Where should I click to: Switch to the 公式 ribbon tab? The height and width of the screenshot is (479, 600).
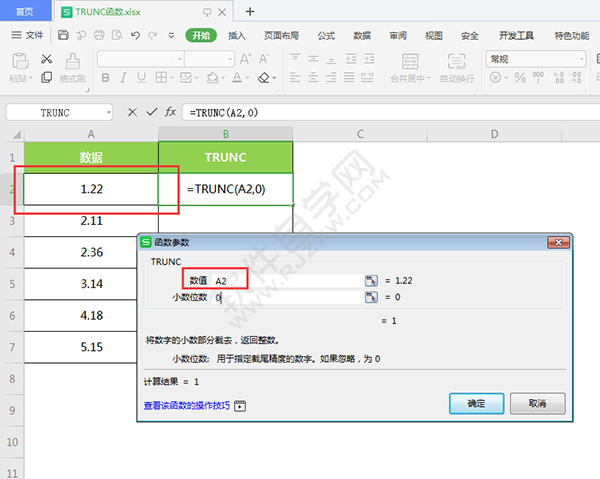pos(326,35)
